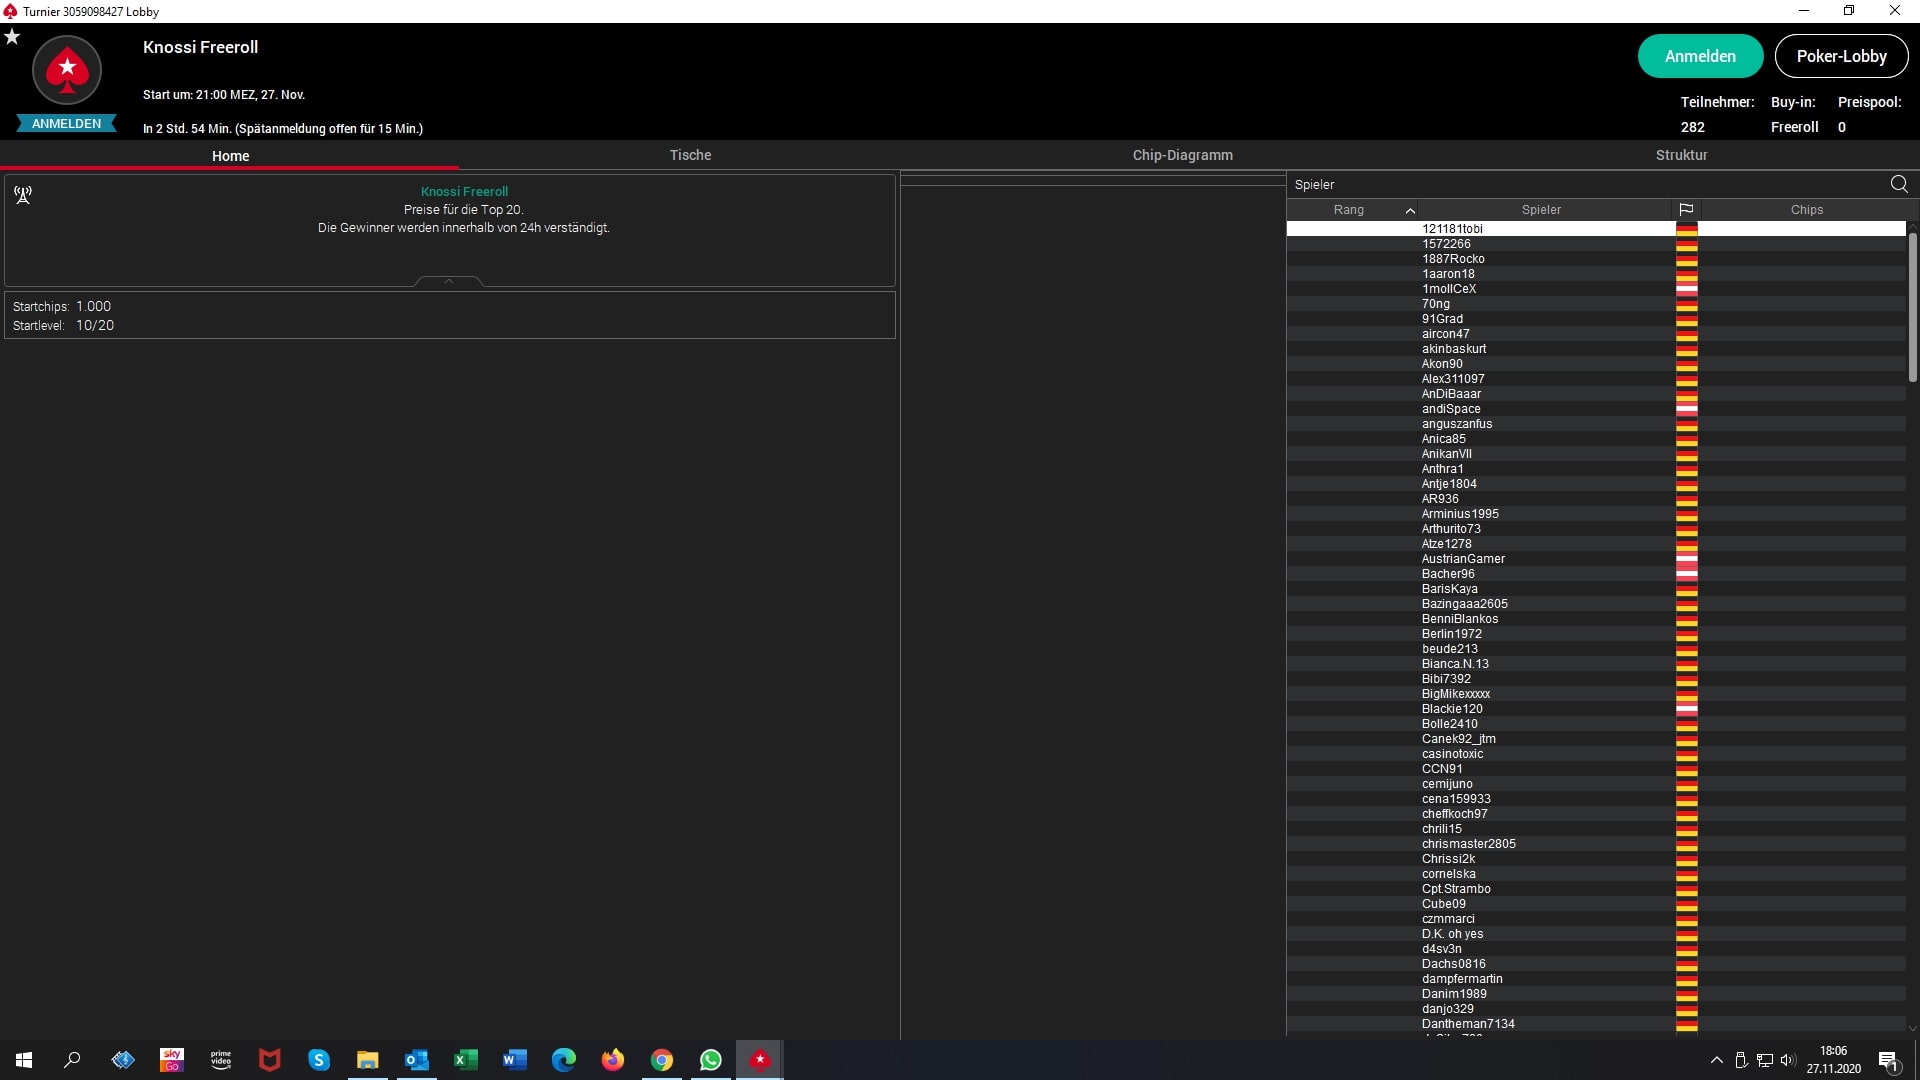Open Word from taskbar
1920x1080 pixels.
pos(515,1060)
